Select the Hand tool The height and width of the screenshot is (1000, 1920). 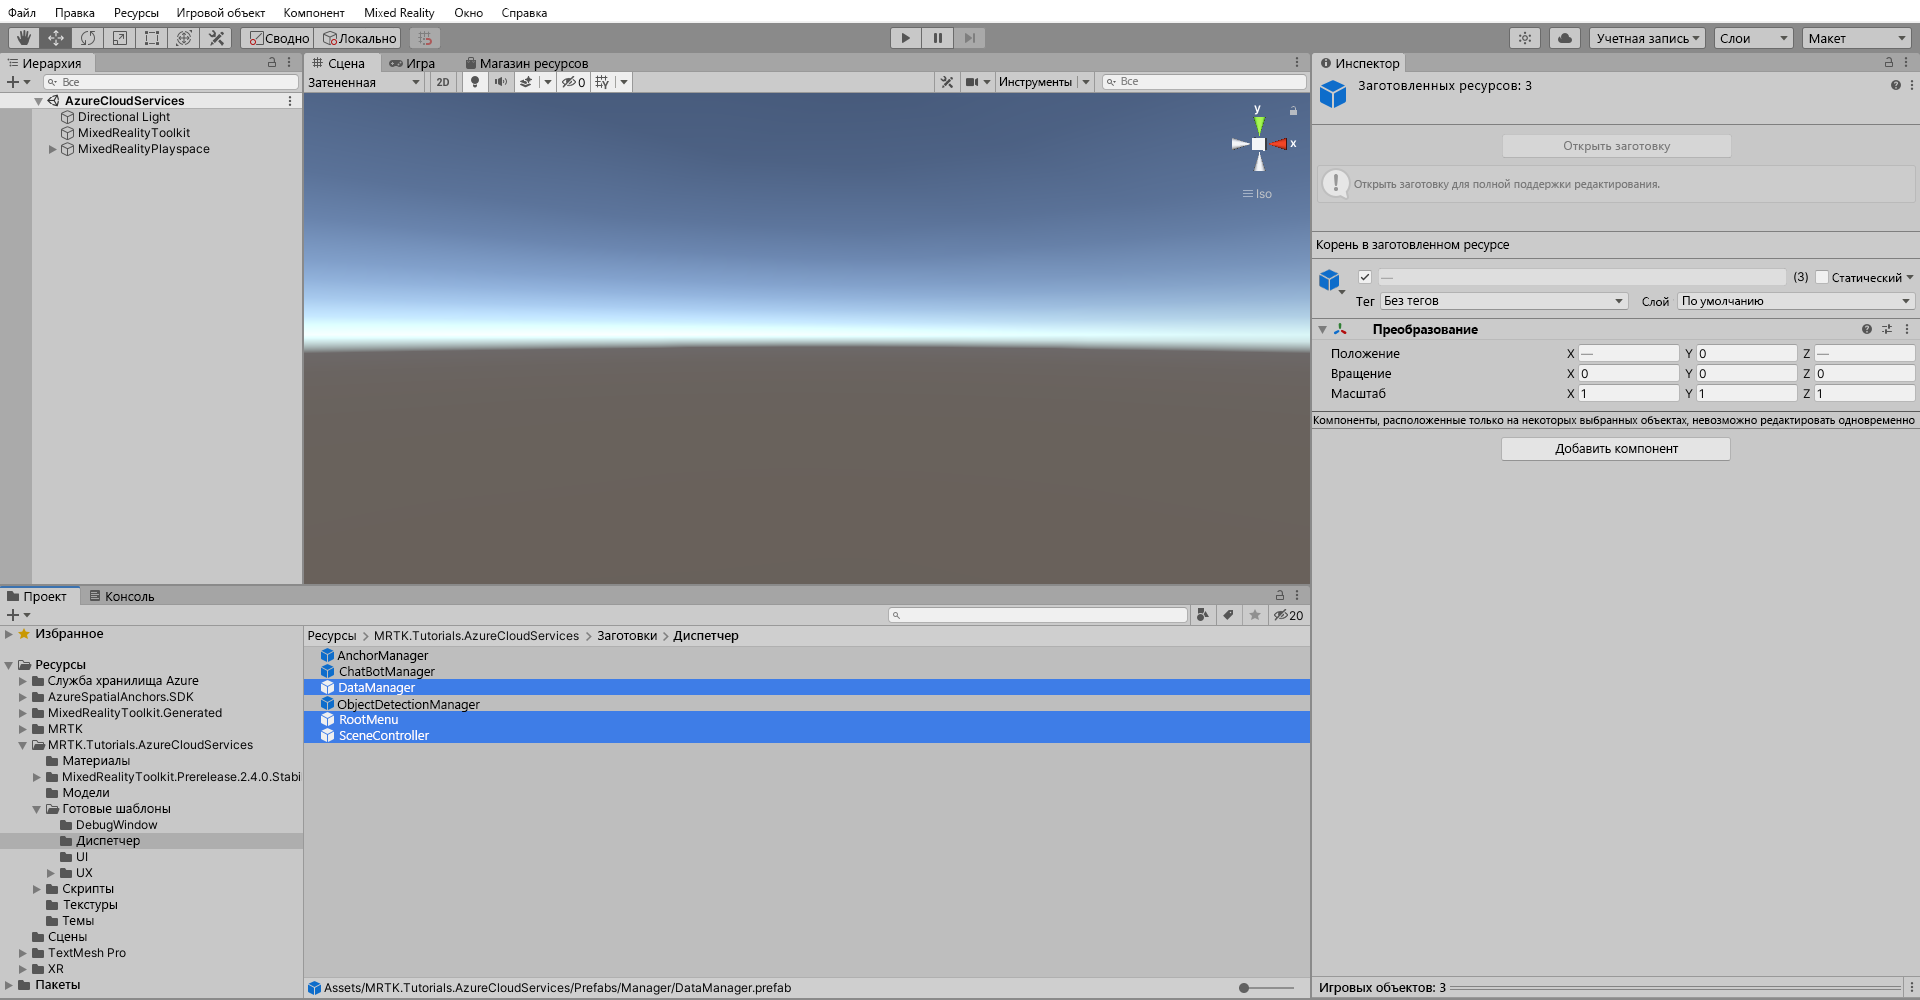pos(24,38)
